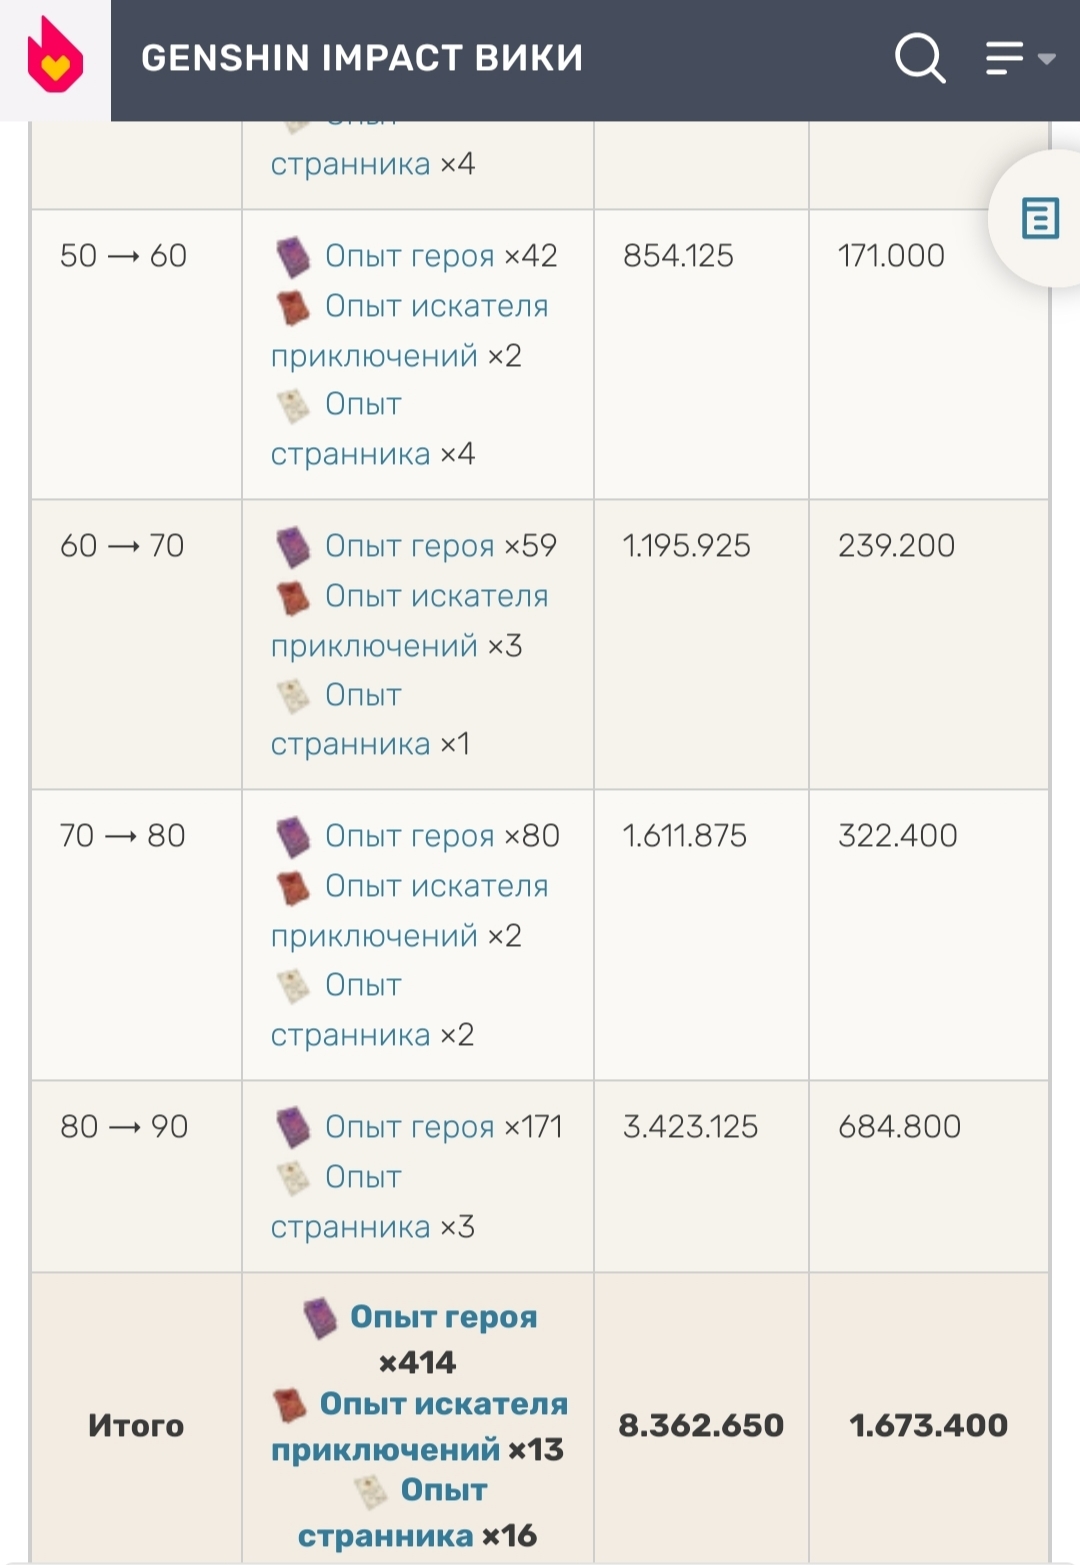
Task: Open 'Опыт искателя приключений' link in 70 → 80 row
Action: coord(436,886)
